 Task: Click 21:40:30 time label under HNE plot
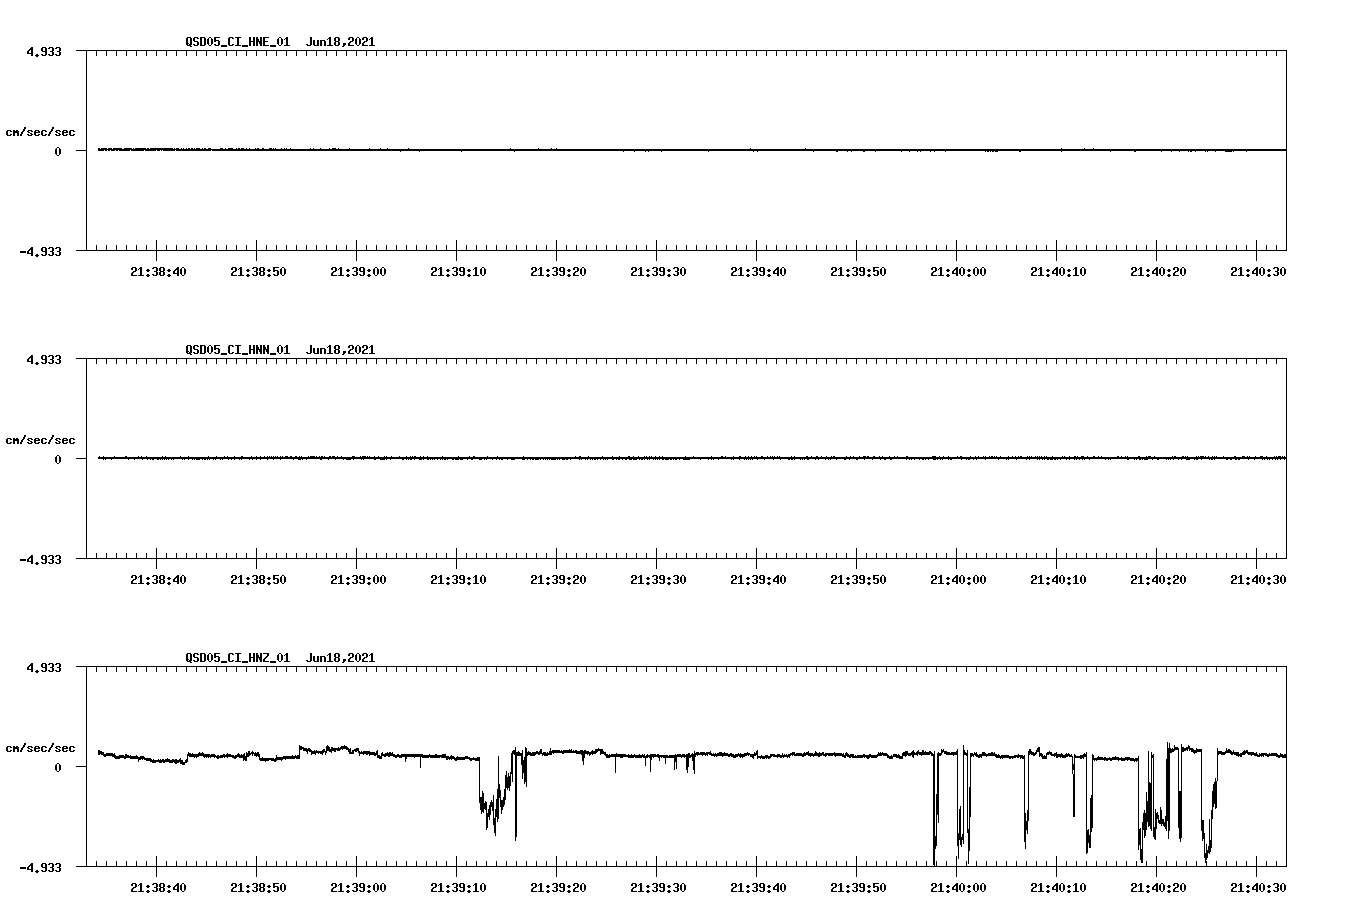(x=1258, y=272)
